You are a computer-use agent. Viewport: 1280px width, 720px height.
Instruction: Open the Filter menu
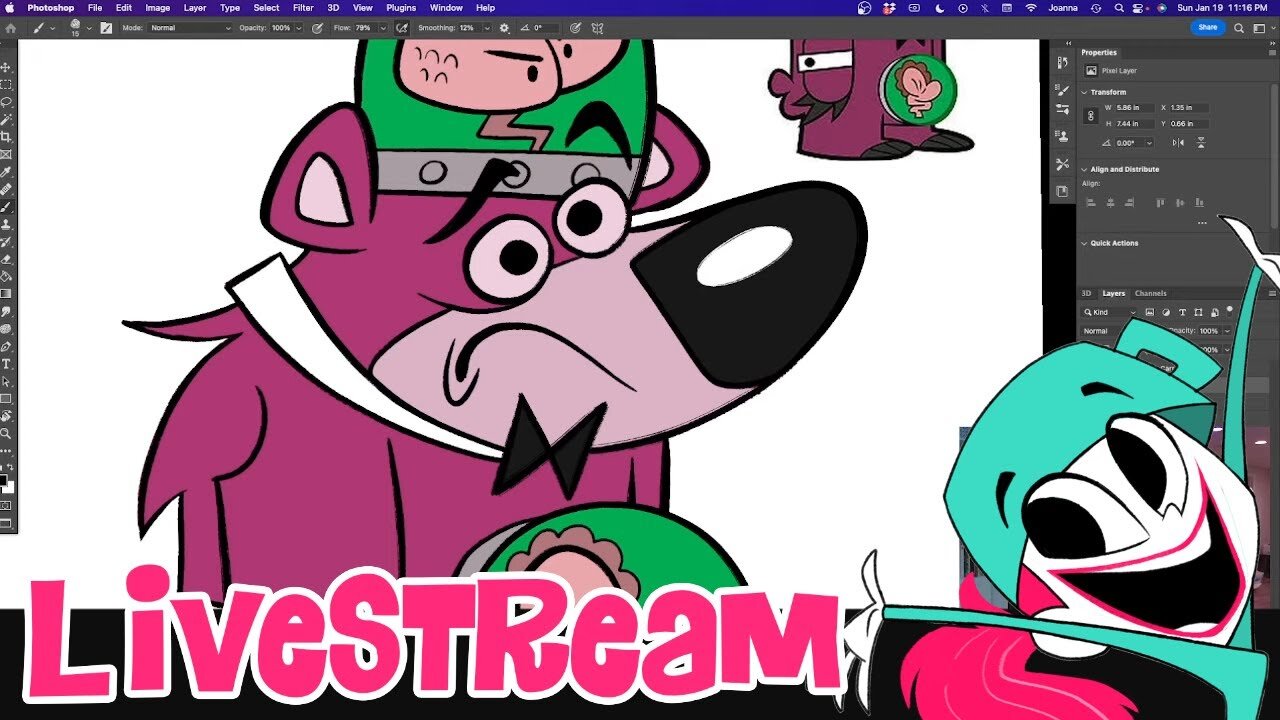click(303, 7)
